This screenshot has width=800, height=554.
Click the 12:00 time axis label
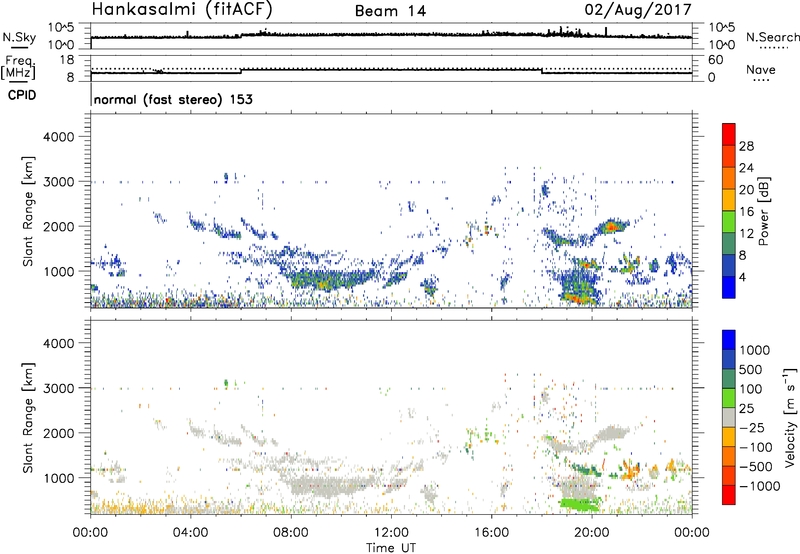[x=391, y=533]
